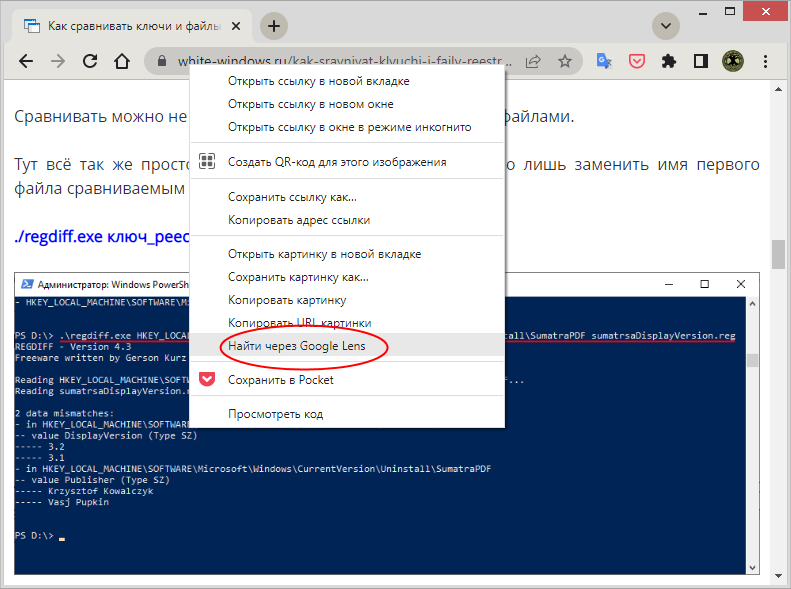
Task: Choose 'Открыть ссылку в новой вкладке'
Action: coord(347,81)
